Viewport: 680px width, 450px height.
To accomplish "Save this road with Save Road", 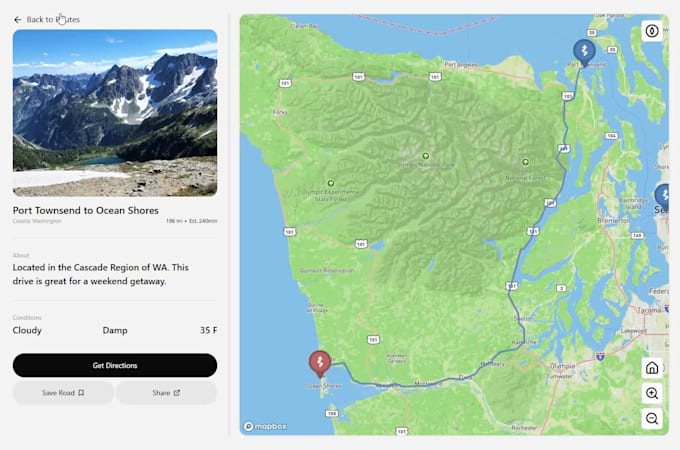I will [63, 393].
